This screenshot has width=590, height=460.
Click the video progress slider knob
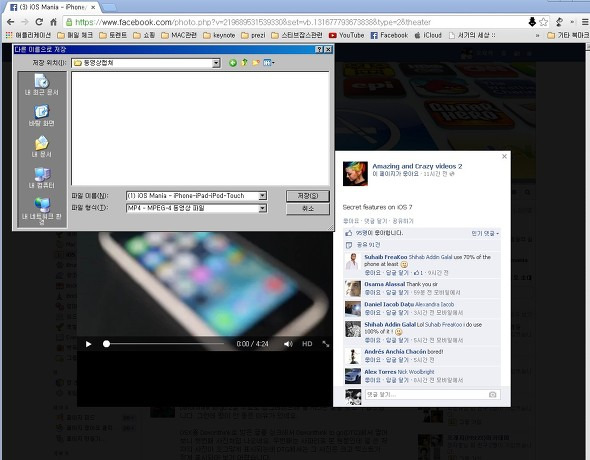(x=106, y=344)
